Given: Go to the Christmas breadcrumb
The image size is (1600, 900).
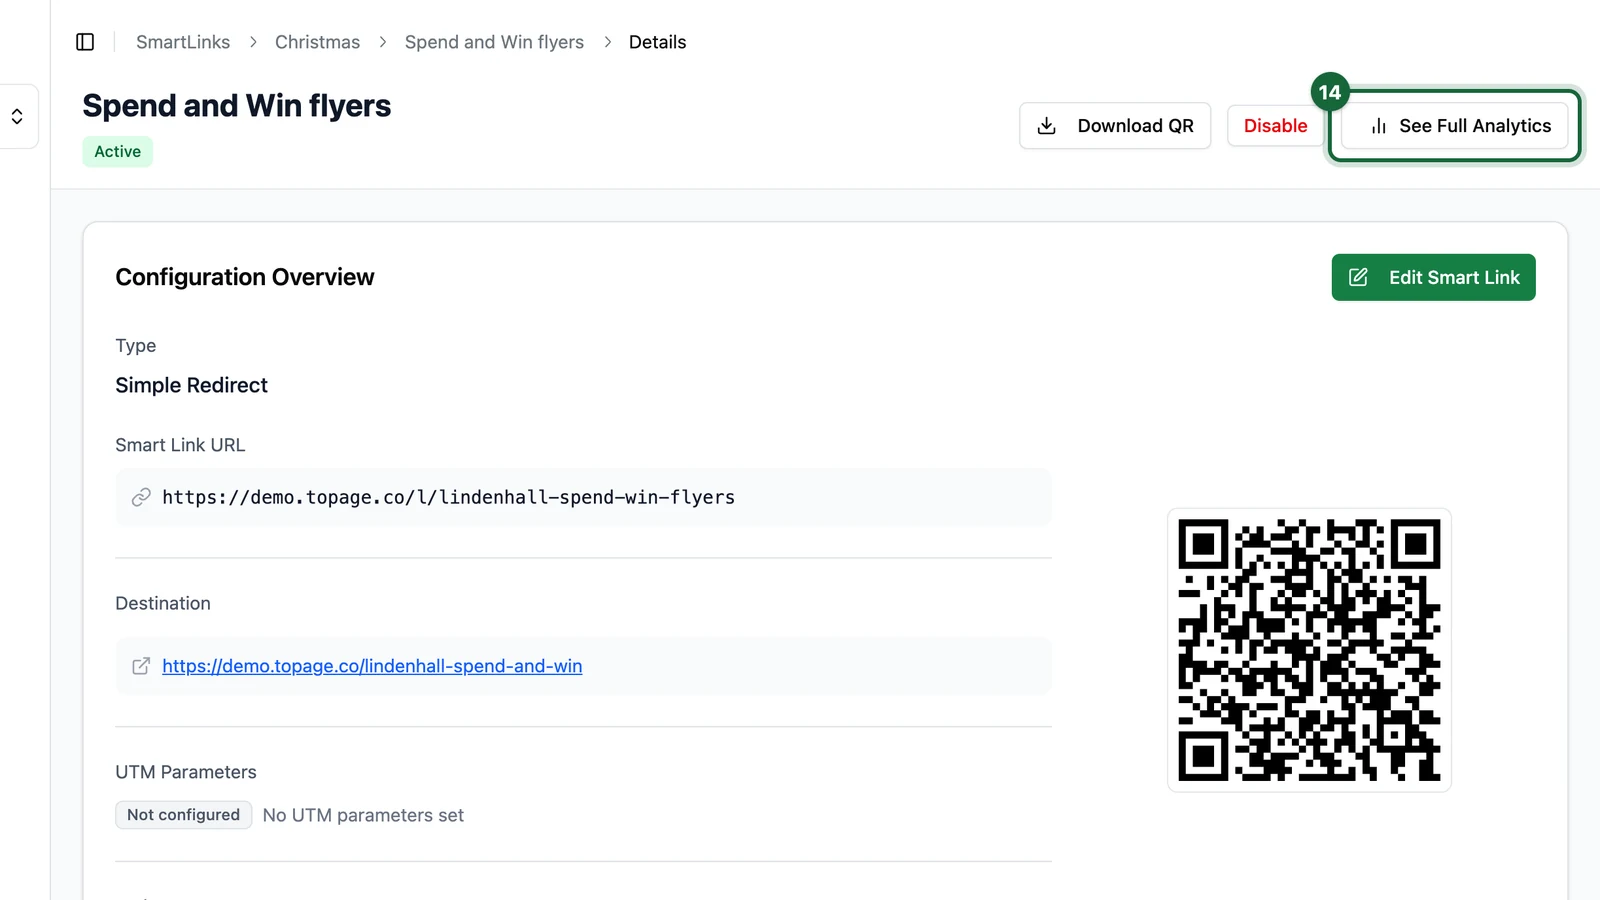Looking at the screenshot, I should 317,42.
